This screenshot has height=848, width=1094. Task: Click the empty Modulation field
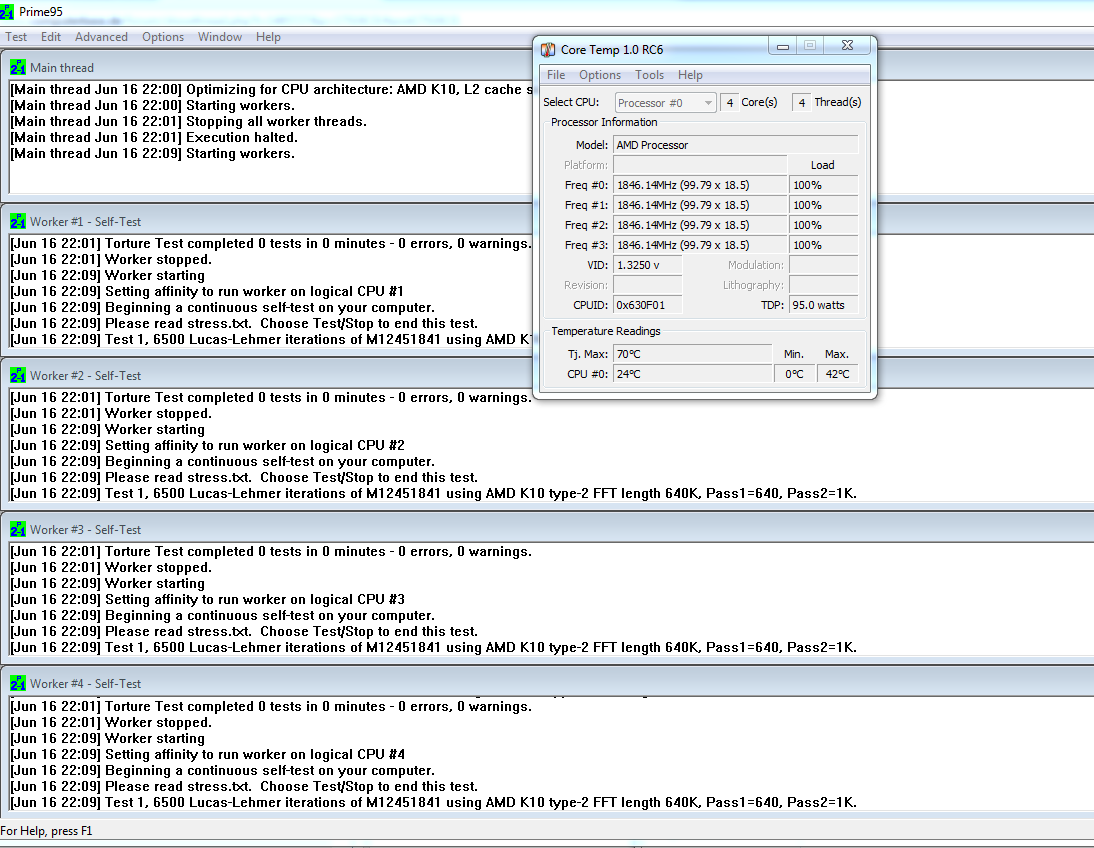pyautogui.click(x=823, y=265)
